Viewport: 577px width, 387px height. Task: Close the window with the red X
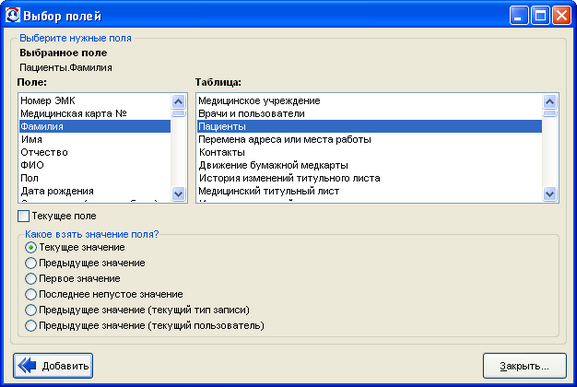[x=562, y=15]
